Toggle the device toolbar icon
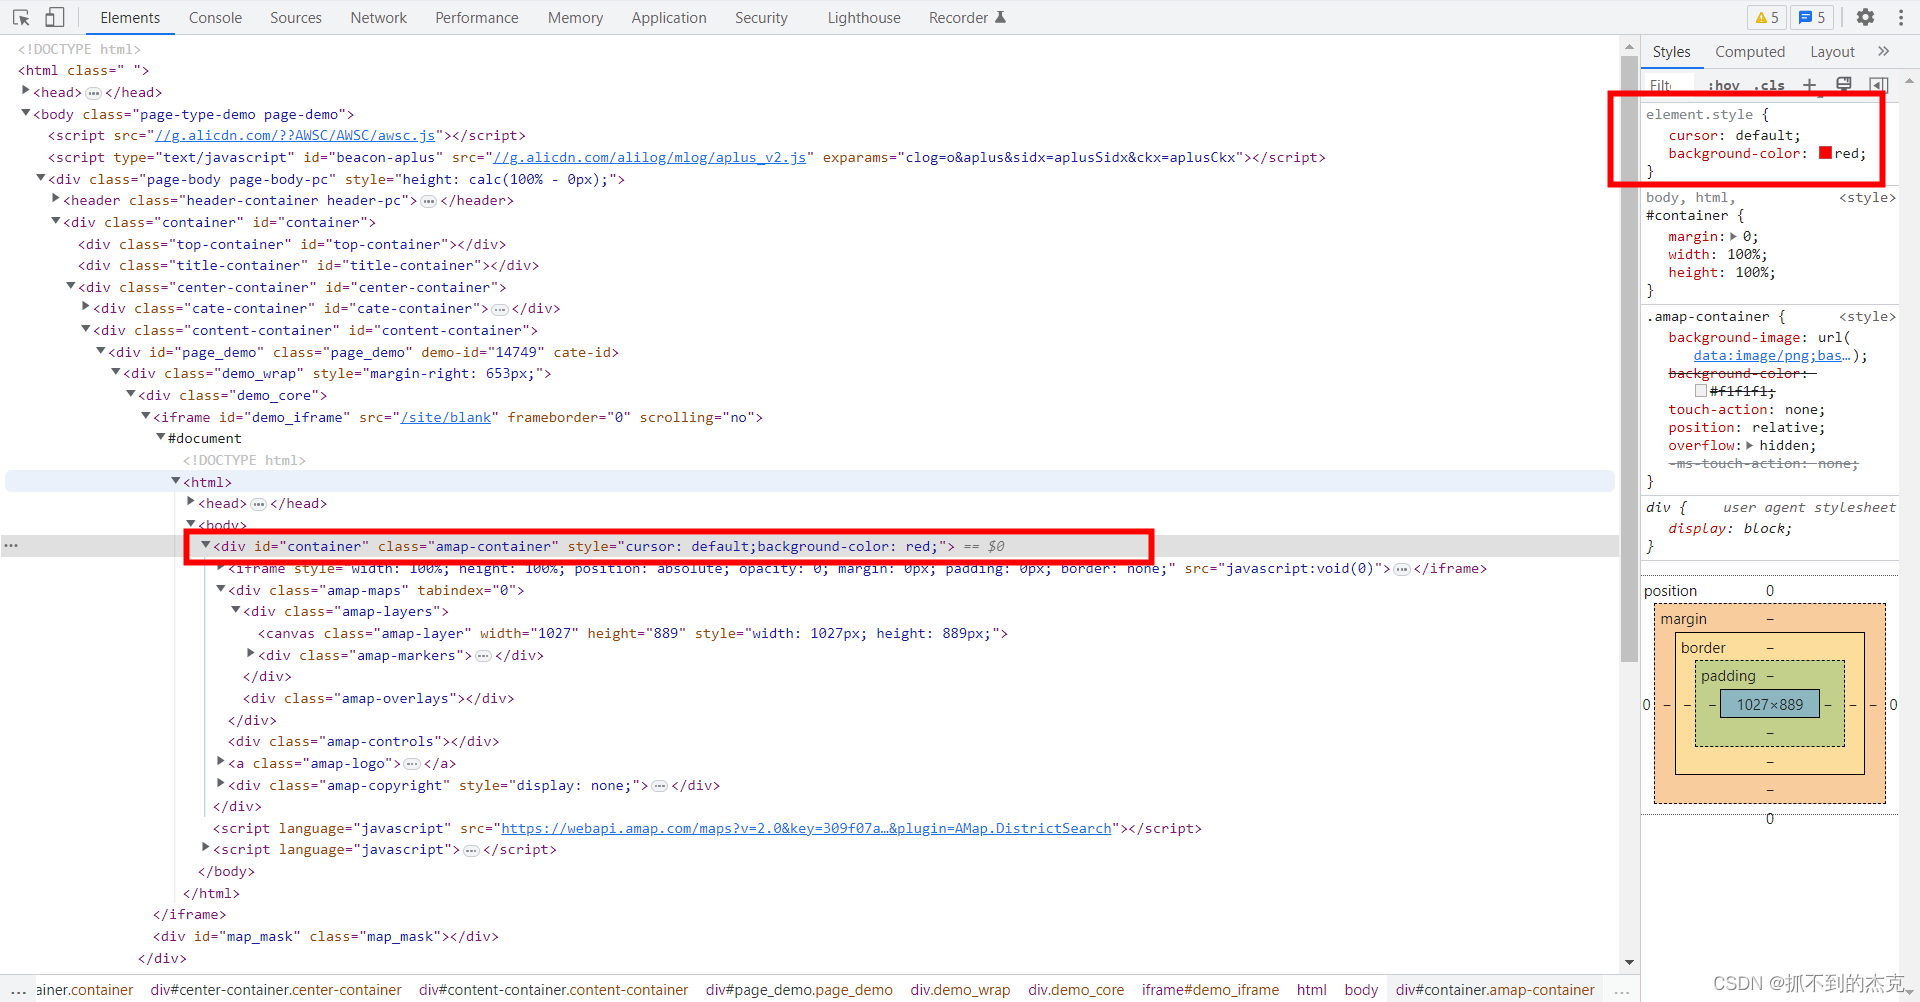This screenshot has height=1002, width=1920. click(55, 17)
